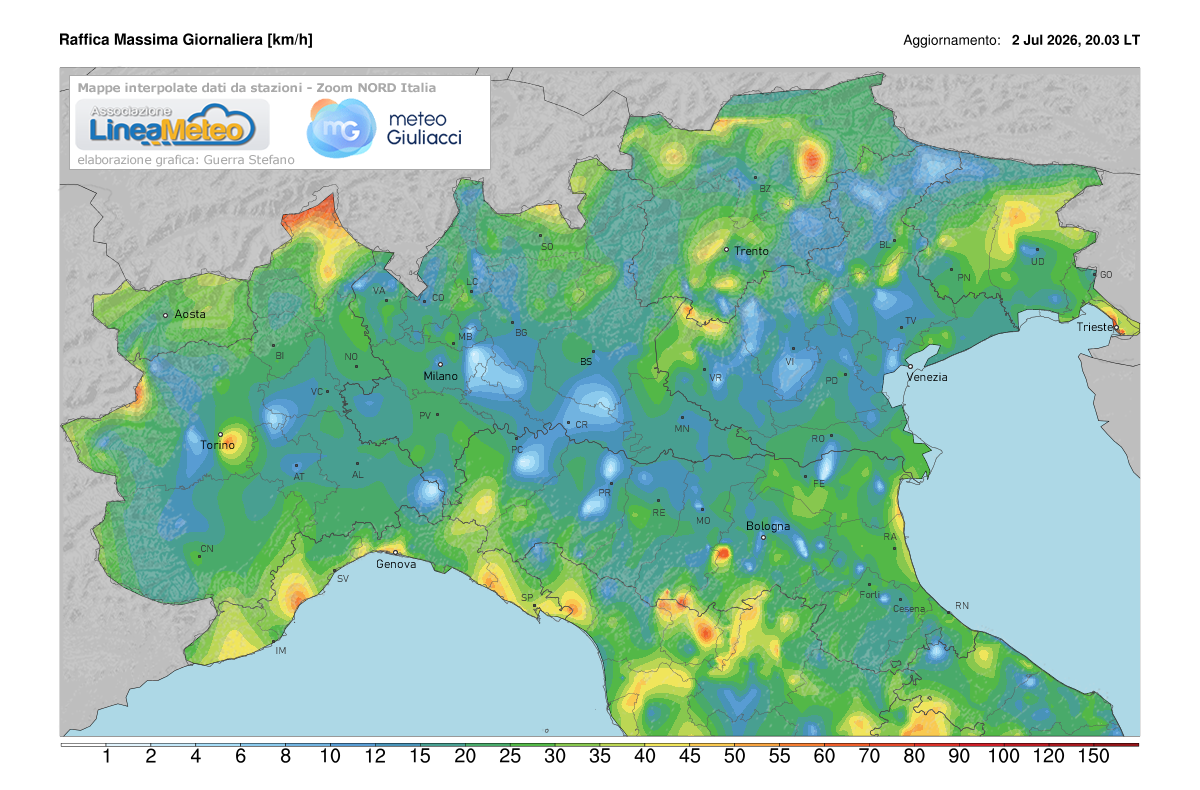Image resolution: width=1200 pixels, height=790 pixels.
Task: Click the AT province label
Action: (298, 477)
